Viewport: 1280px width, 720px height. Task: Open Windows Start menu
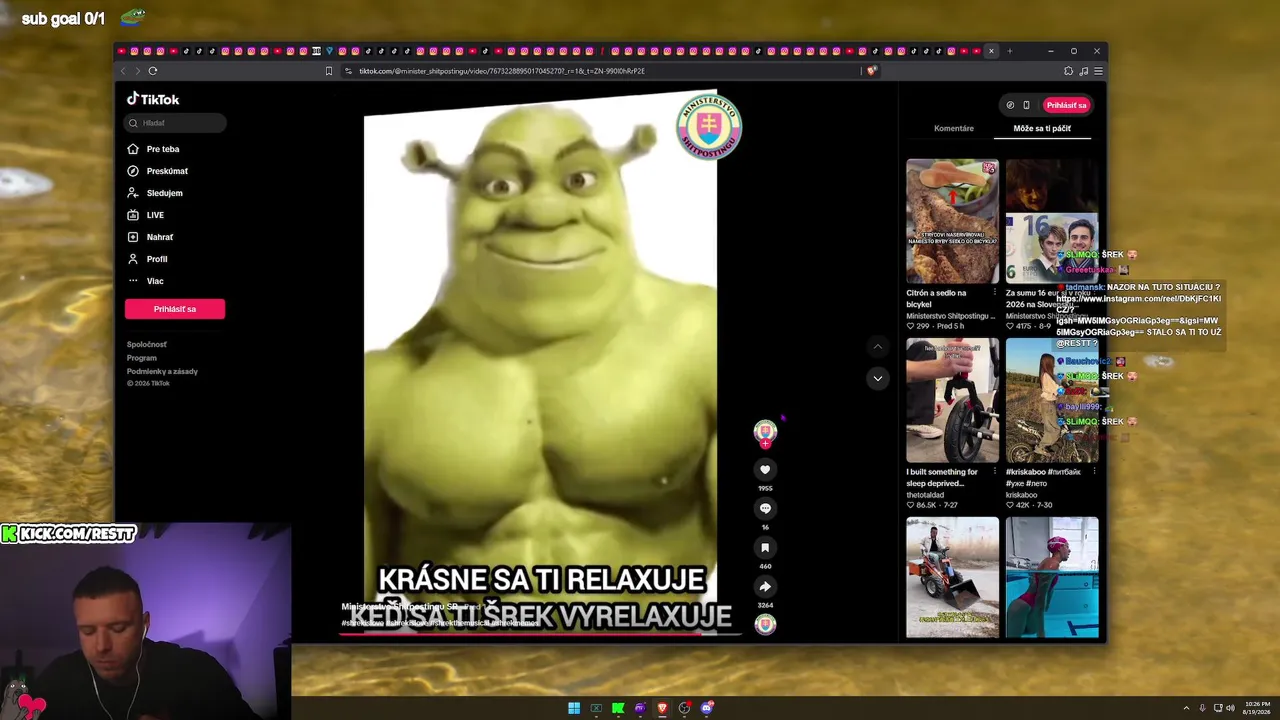(x=574, y=708)
